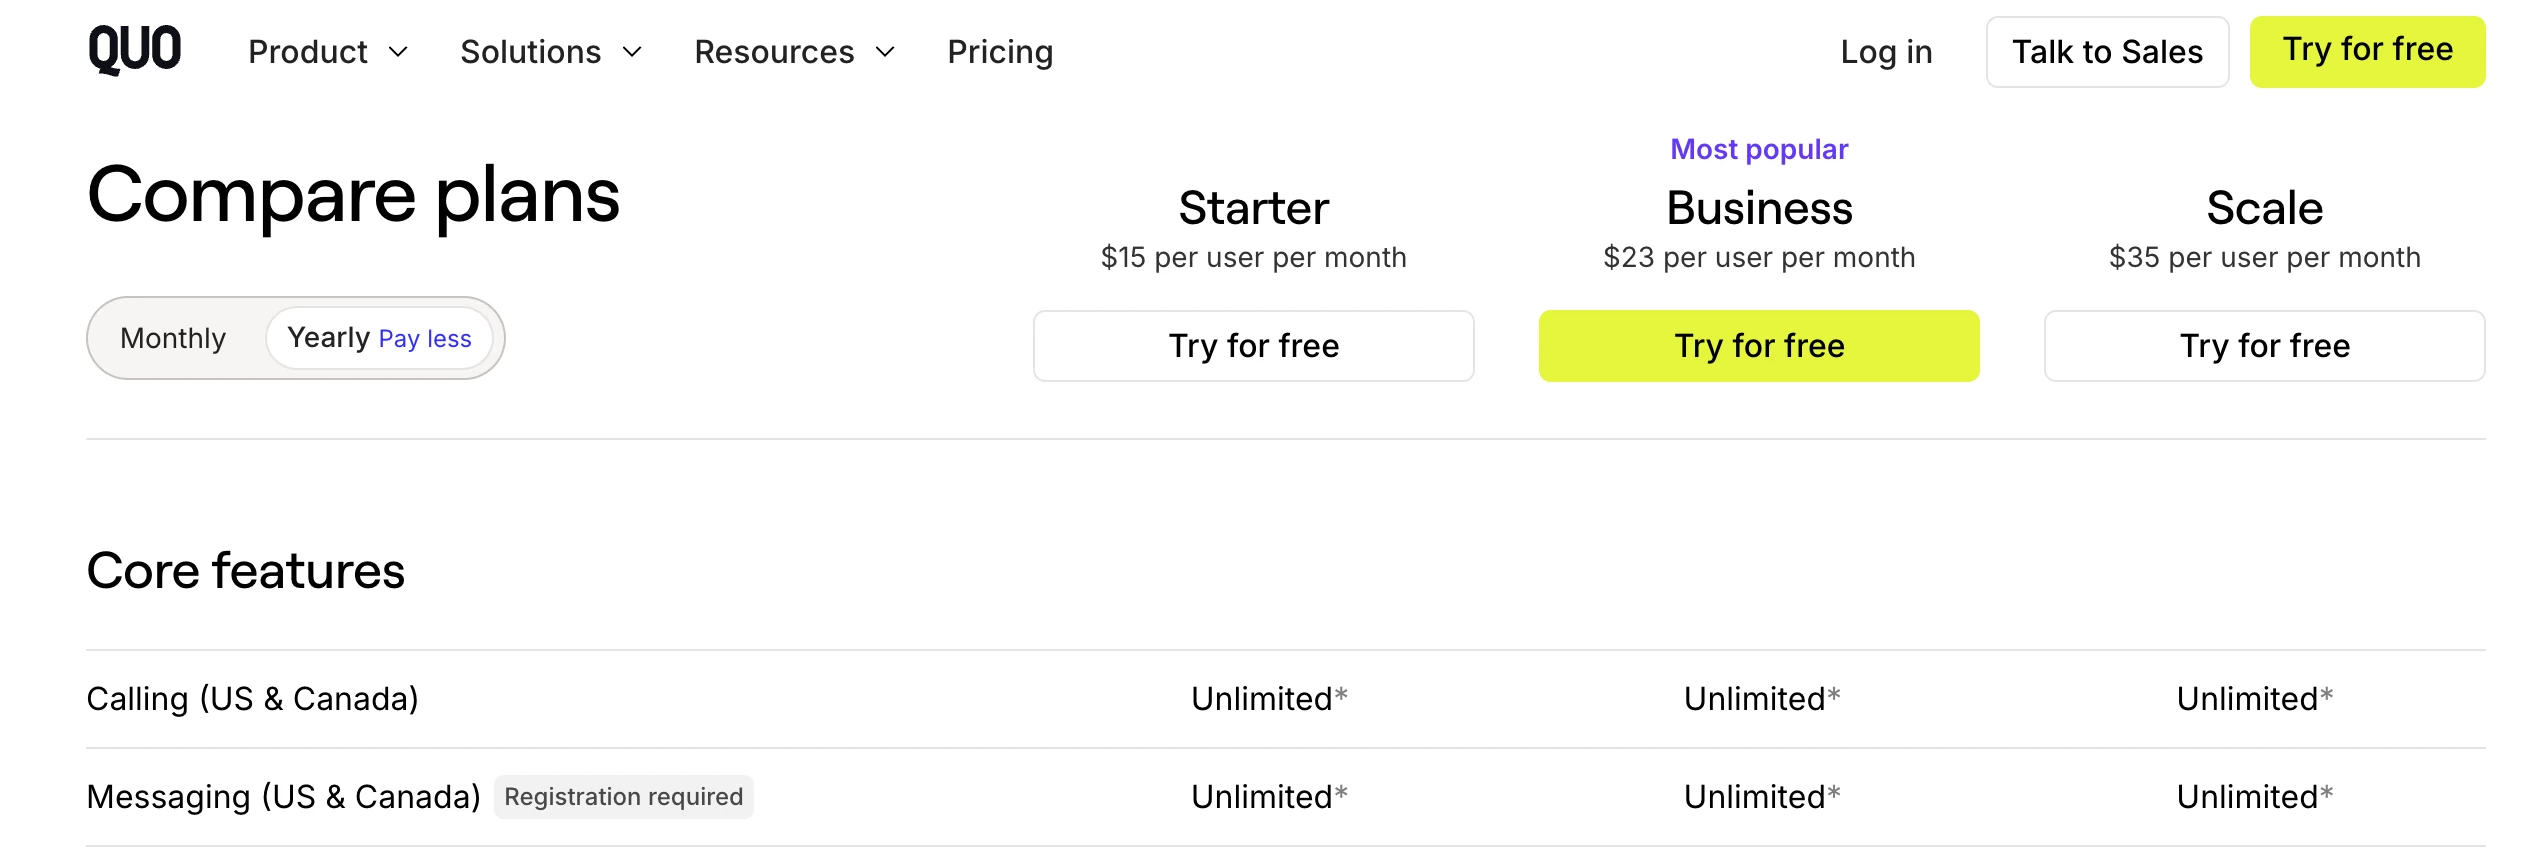This screenshot has height=854, width=2534.
Task: Switch billing to Monthly
Action: 173,338
